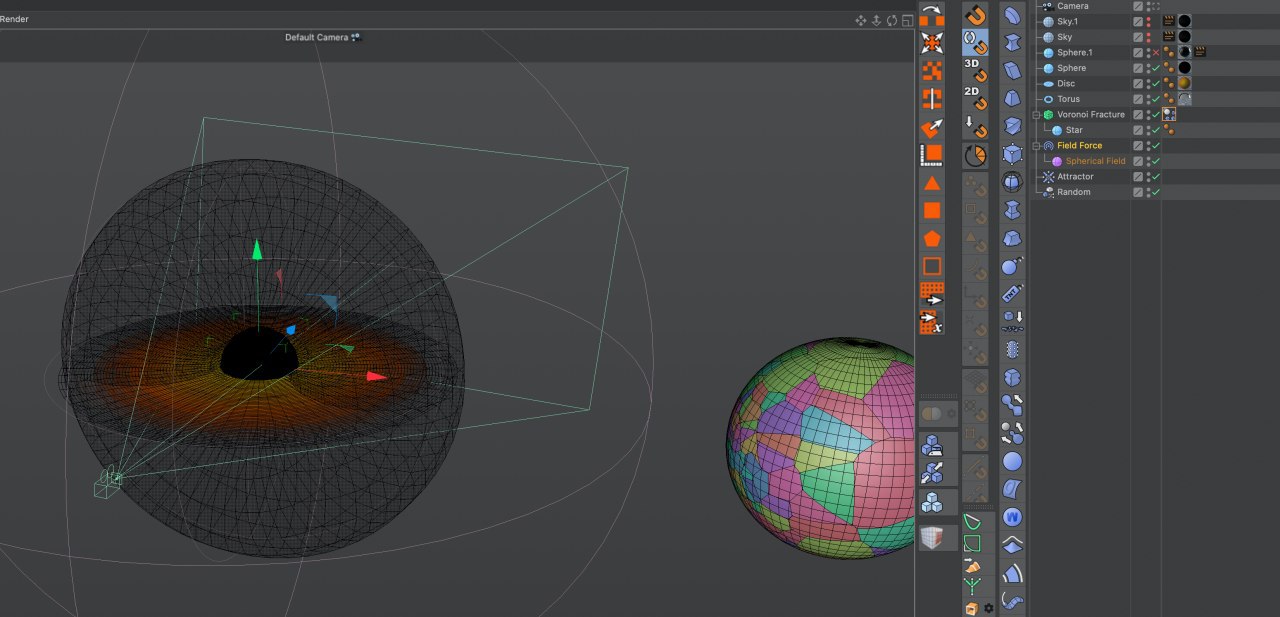
Task: Click the green Y-axis arrow handle
Action: [x=257, y=249]
